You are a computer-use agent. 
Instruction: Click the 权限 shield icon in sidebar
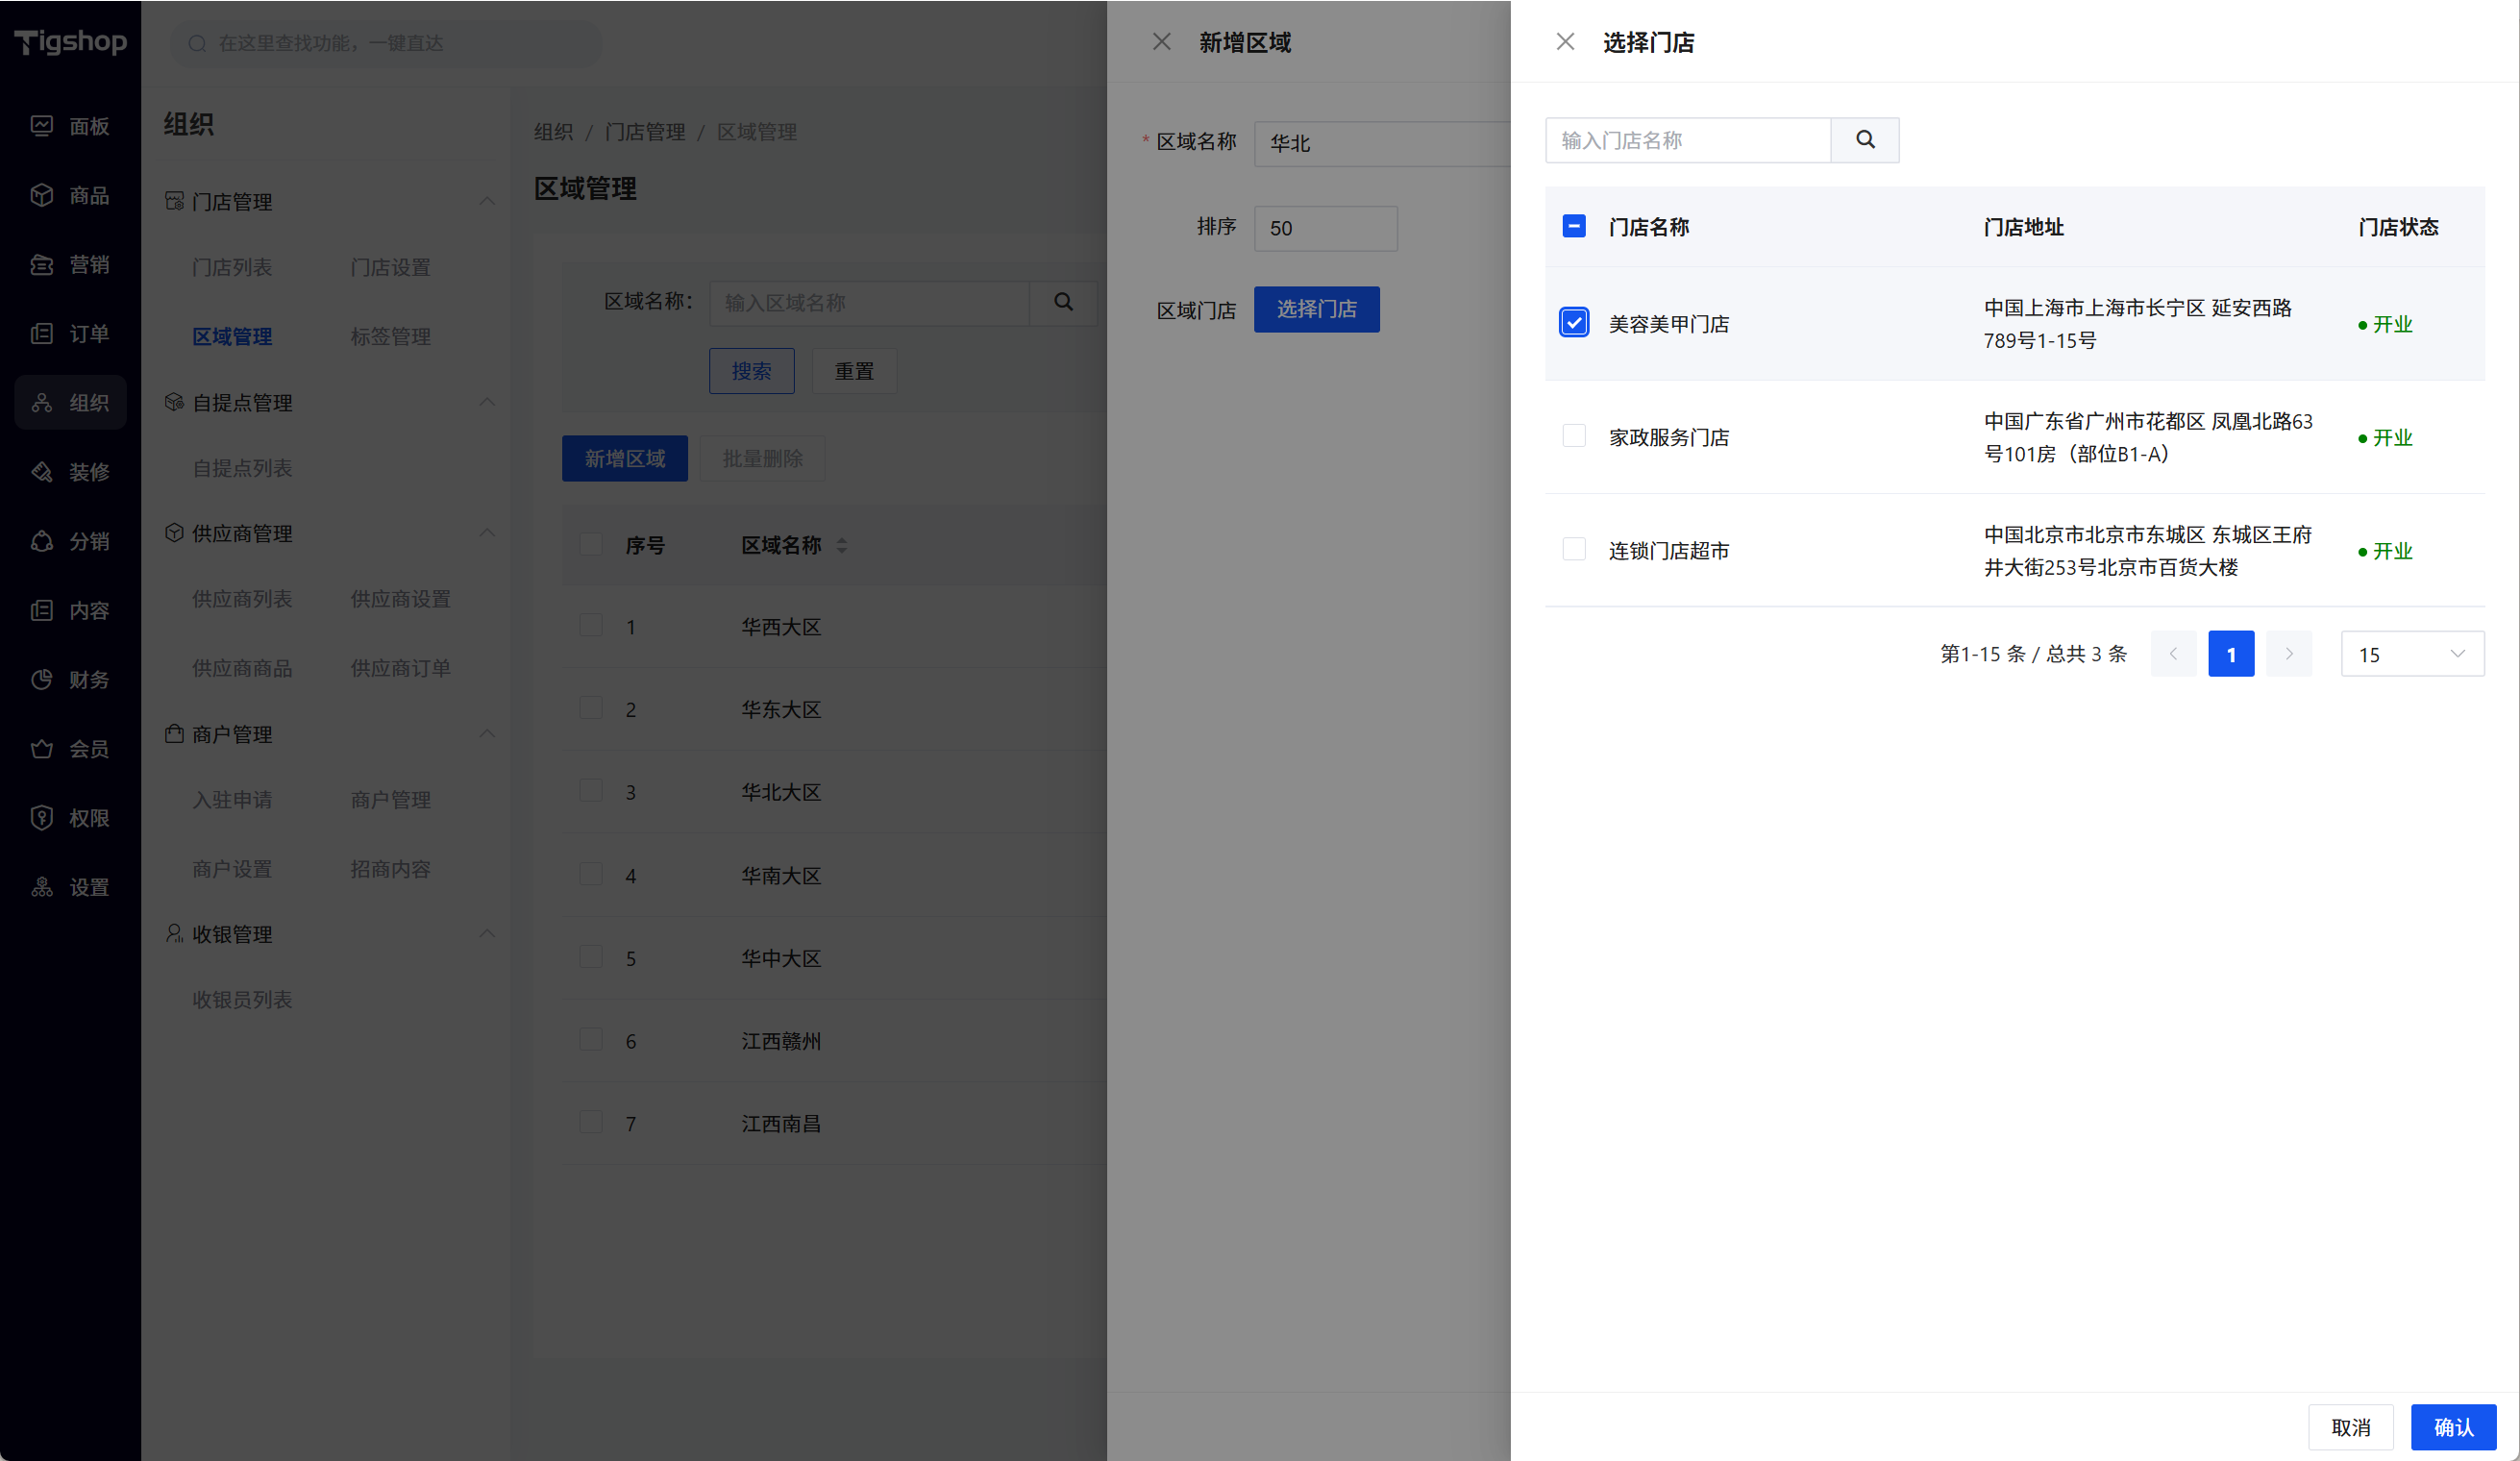coord(42,817)
